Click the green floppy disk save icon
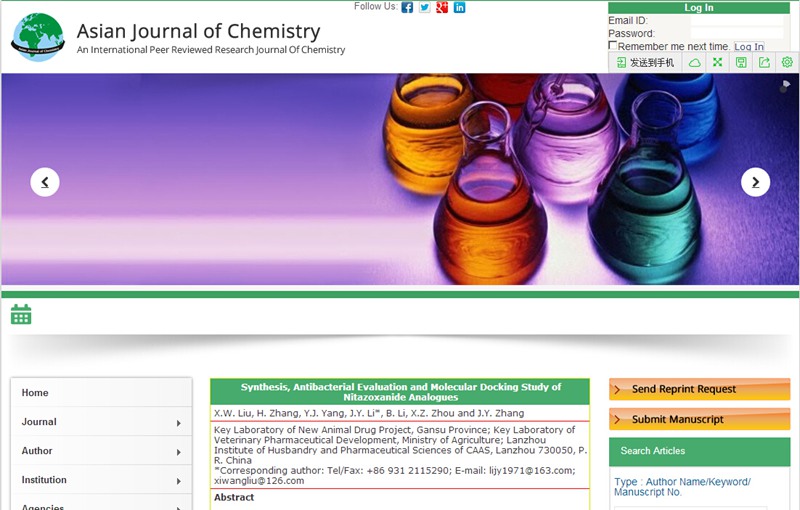 click(x=741, y=62)
